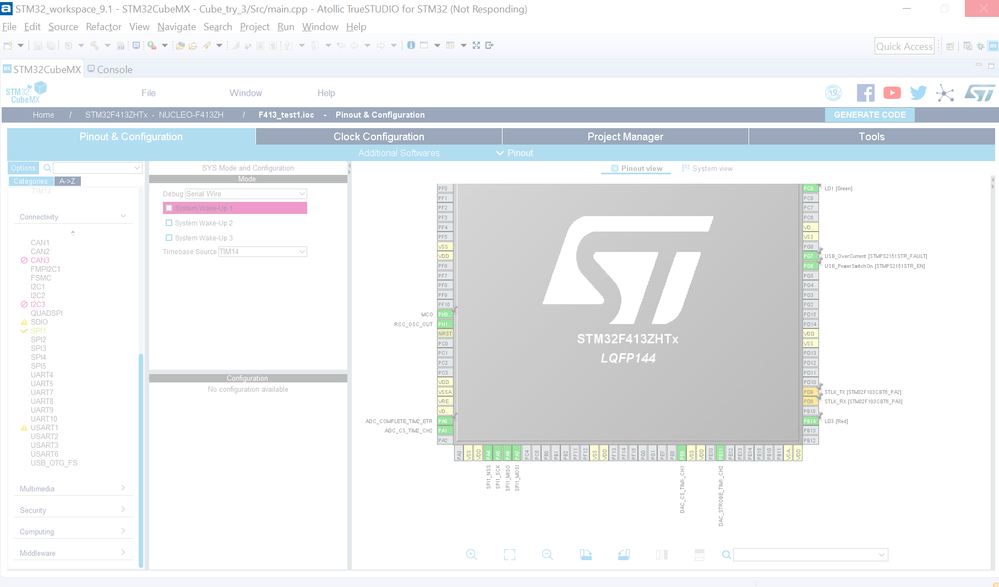This screenshot has height=587, width=999.
Task: Click Additional Softwares
Action: pos(399,153)
